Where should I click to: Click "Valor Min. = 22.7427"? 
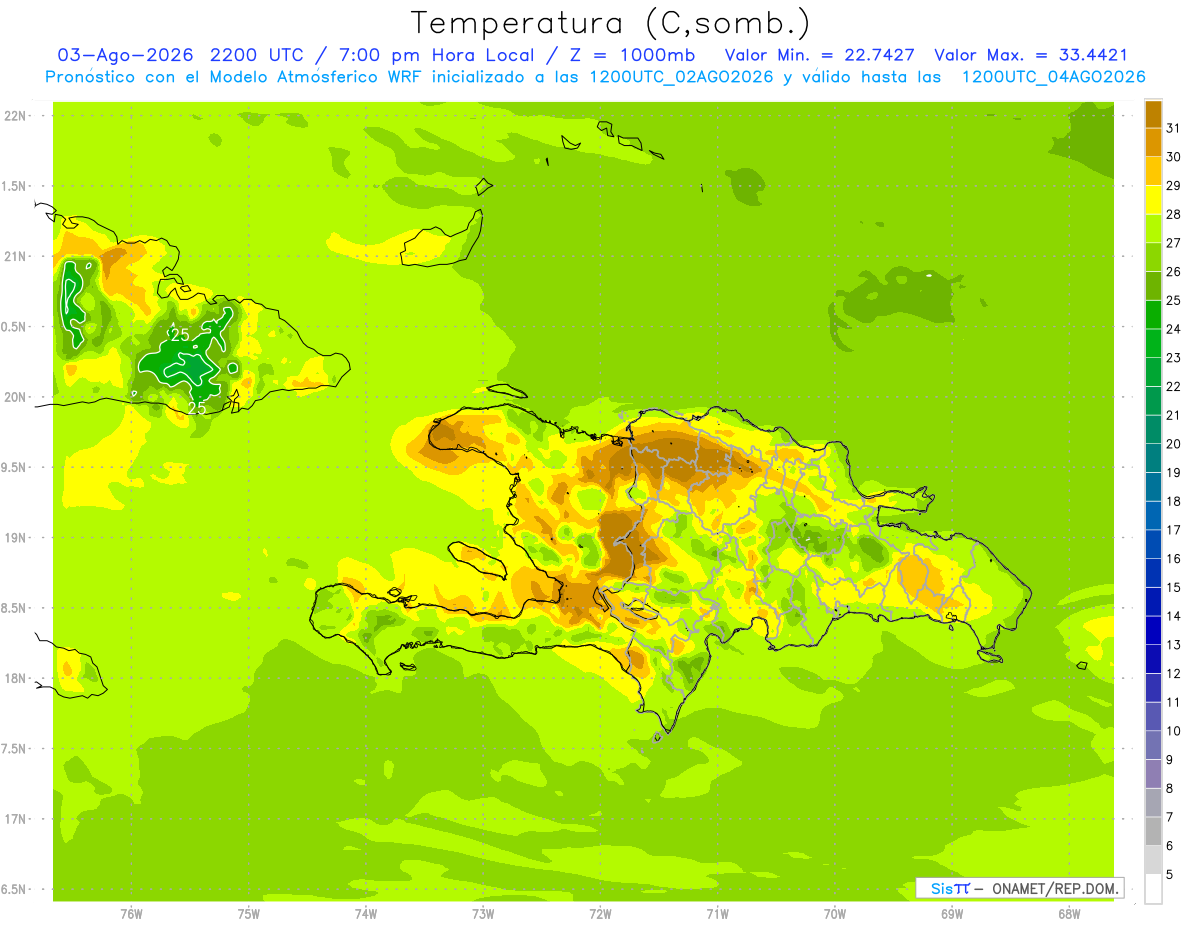click(820, 55)
